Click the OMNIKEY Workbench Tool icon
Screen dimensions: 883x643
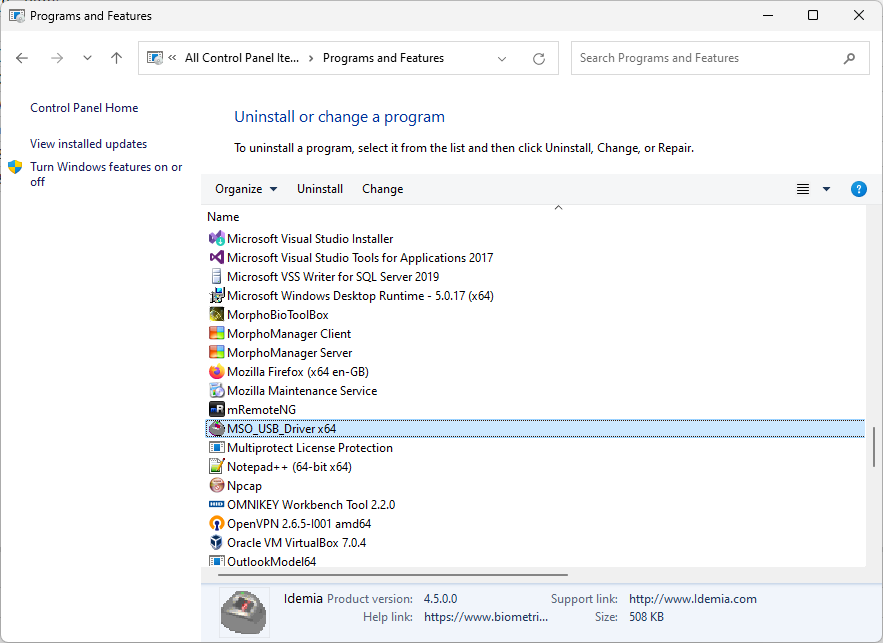(x=217, y=504)
